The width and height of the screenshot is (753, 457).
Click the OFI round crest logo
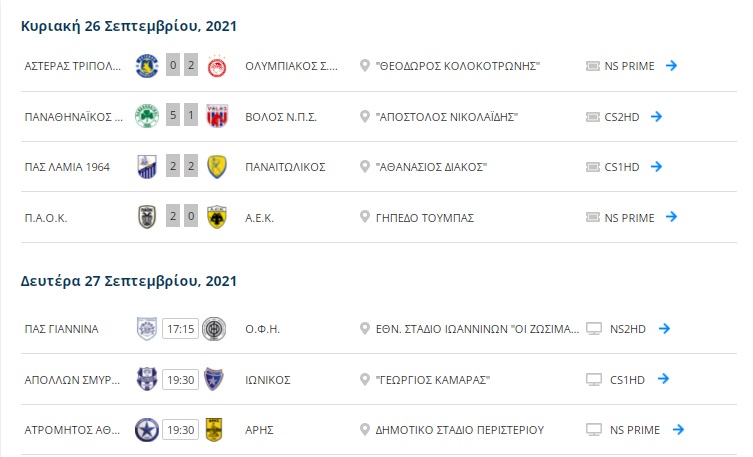[214, 329]
